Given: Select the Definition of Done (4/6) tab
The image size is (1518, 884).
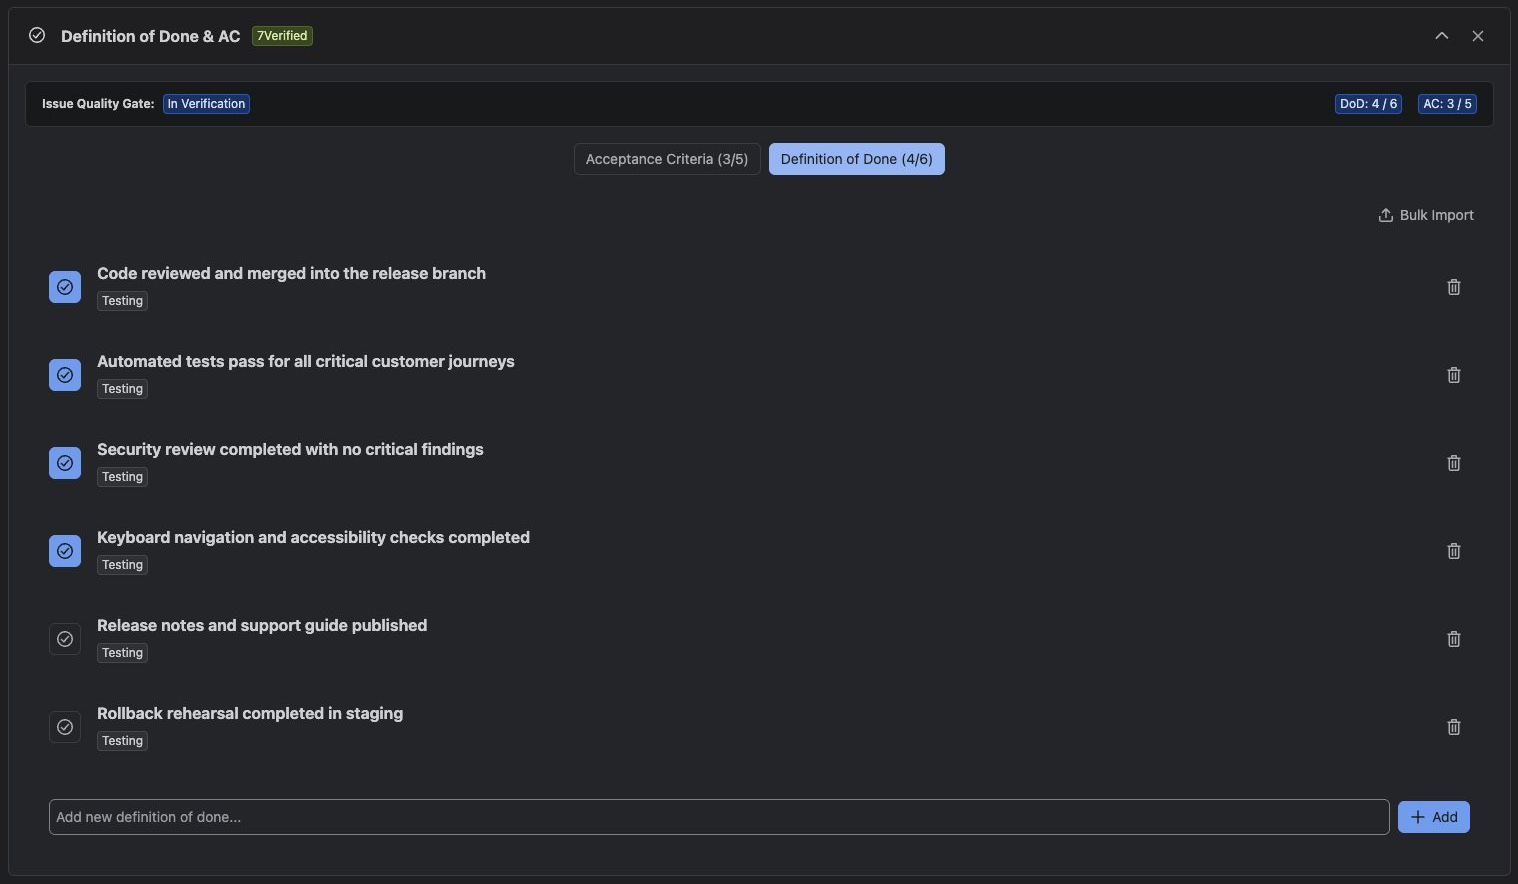Looking at the screenshot, I should pyautogui.click(x=857, y=159).
